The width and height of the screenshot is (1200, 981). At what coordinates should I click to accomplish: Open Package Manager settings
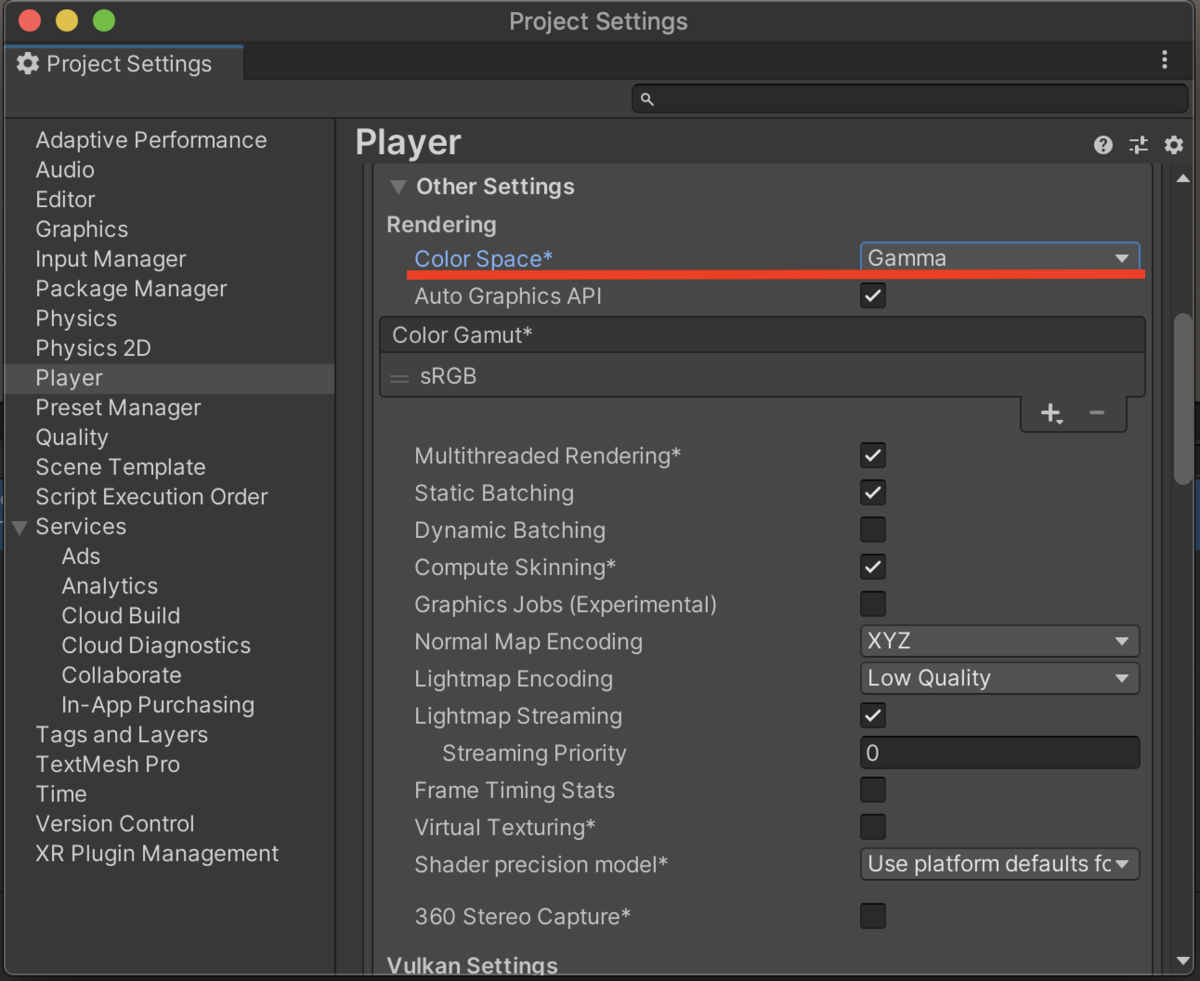(x=131, y=289)
